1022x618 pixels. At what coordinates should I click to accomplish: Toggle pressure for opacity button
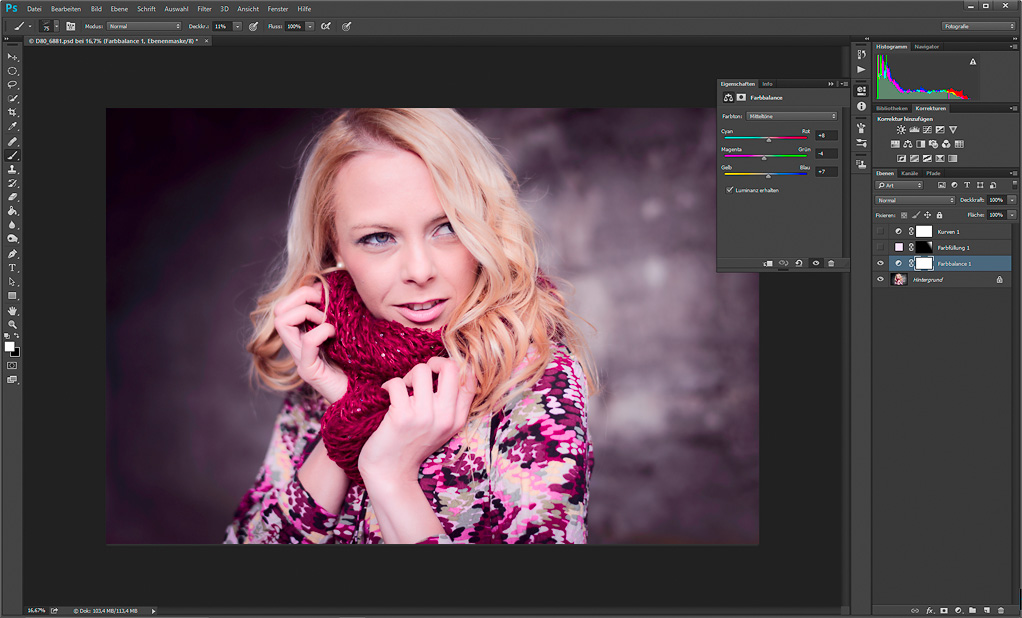tap(254, 26)
